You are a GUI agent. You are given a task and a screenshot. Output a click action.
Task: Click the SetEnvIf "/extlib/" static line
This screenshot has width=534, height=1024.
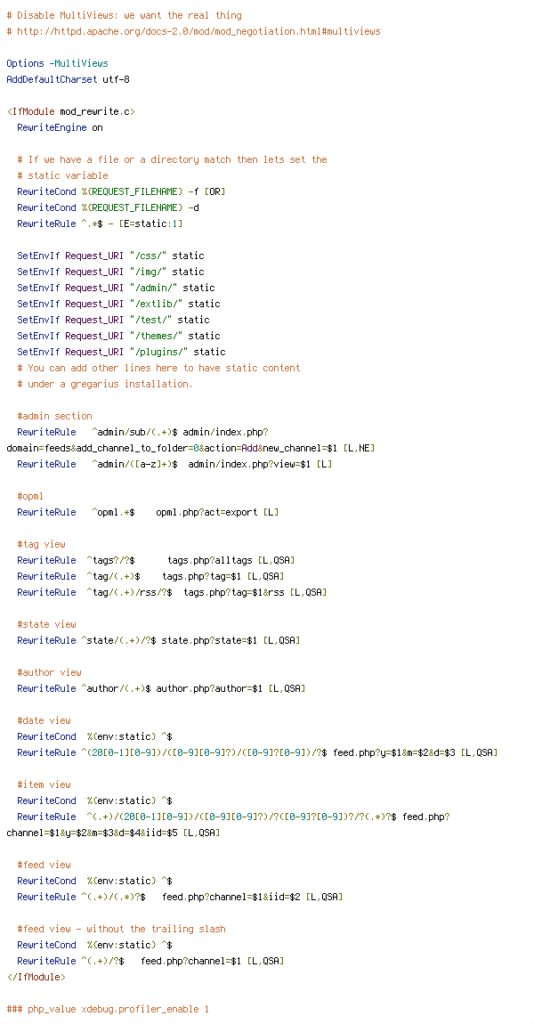pyautogui.click(x=119, y=304)
